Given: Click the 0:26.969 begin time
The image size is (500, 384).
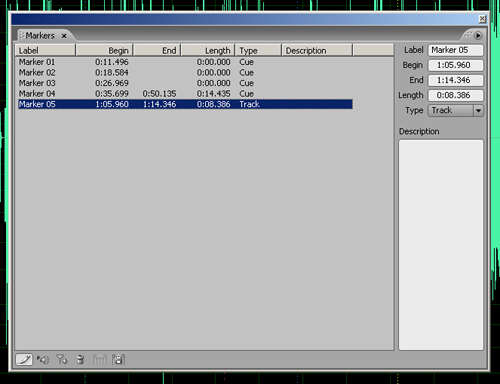Looking at the screenshot, I should coord(112,83).
